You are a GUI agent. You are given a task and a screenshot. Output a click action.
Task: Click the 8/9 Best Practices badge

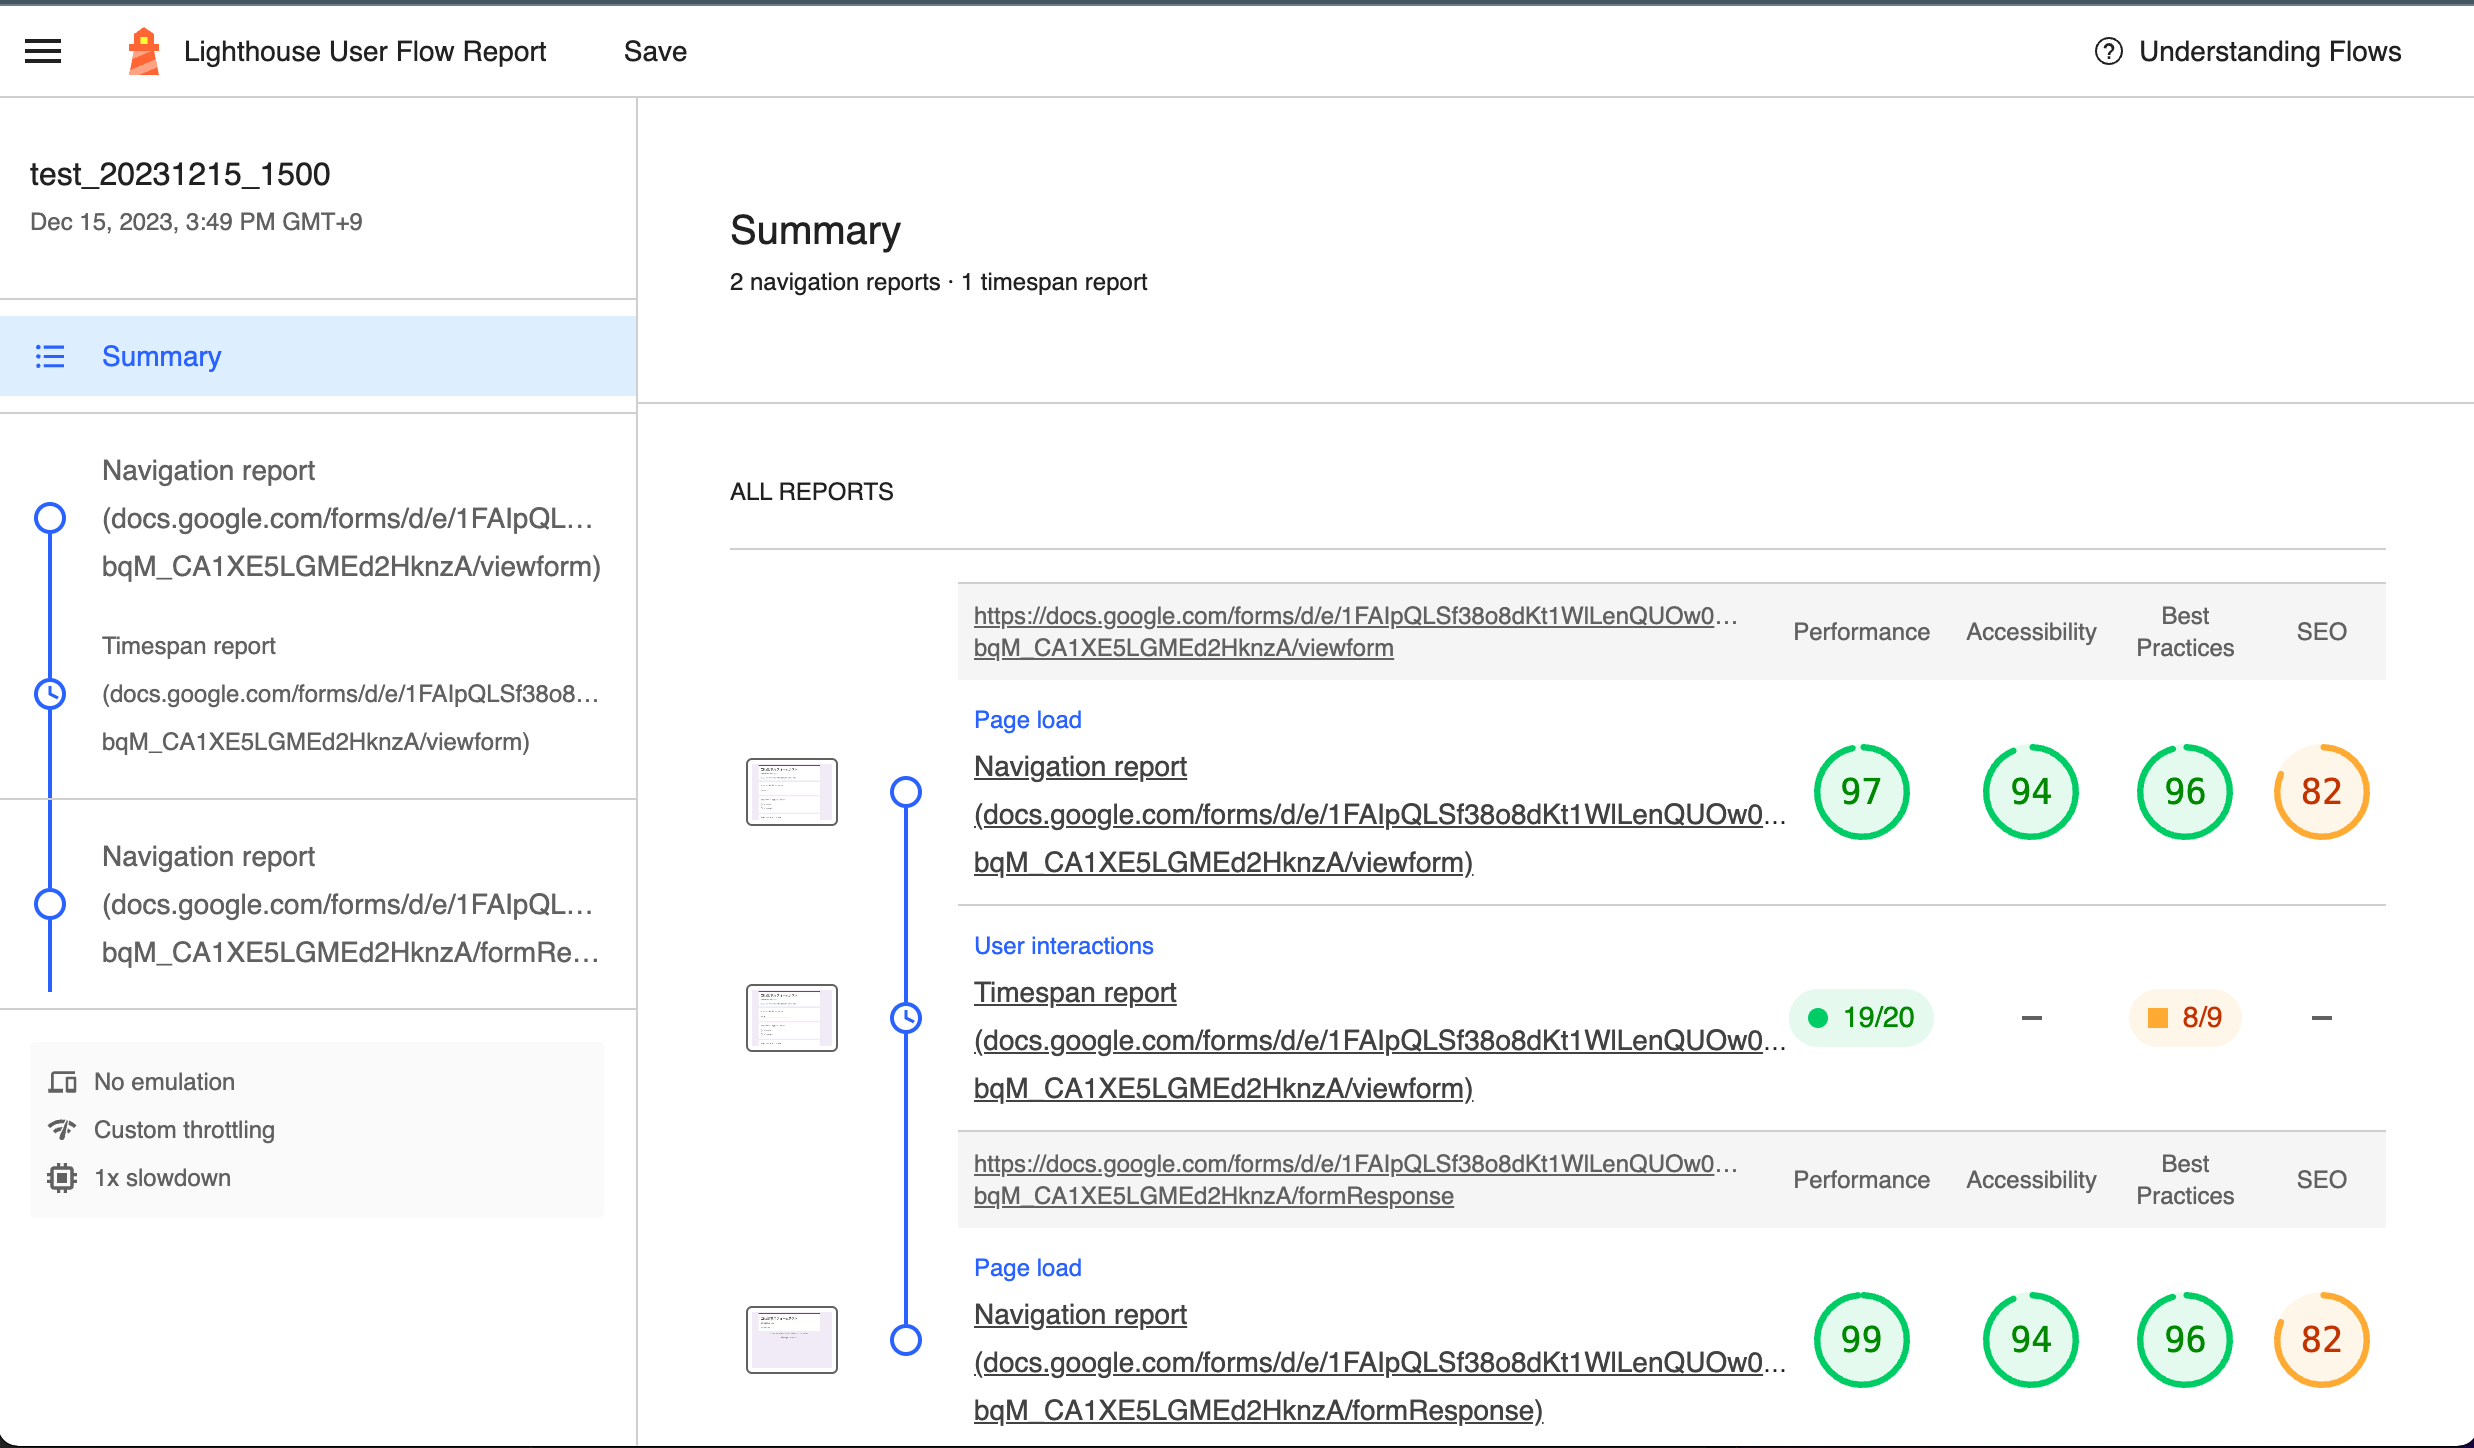click(2185, 1018)
